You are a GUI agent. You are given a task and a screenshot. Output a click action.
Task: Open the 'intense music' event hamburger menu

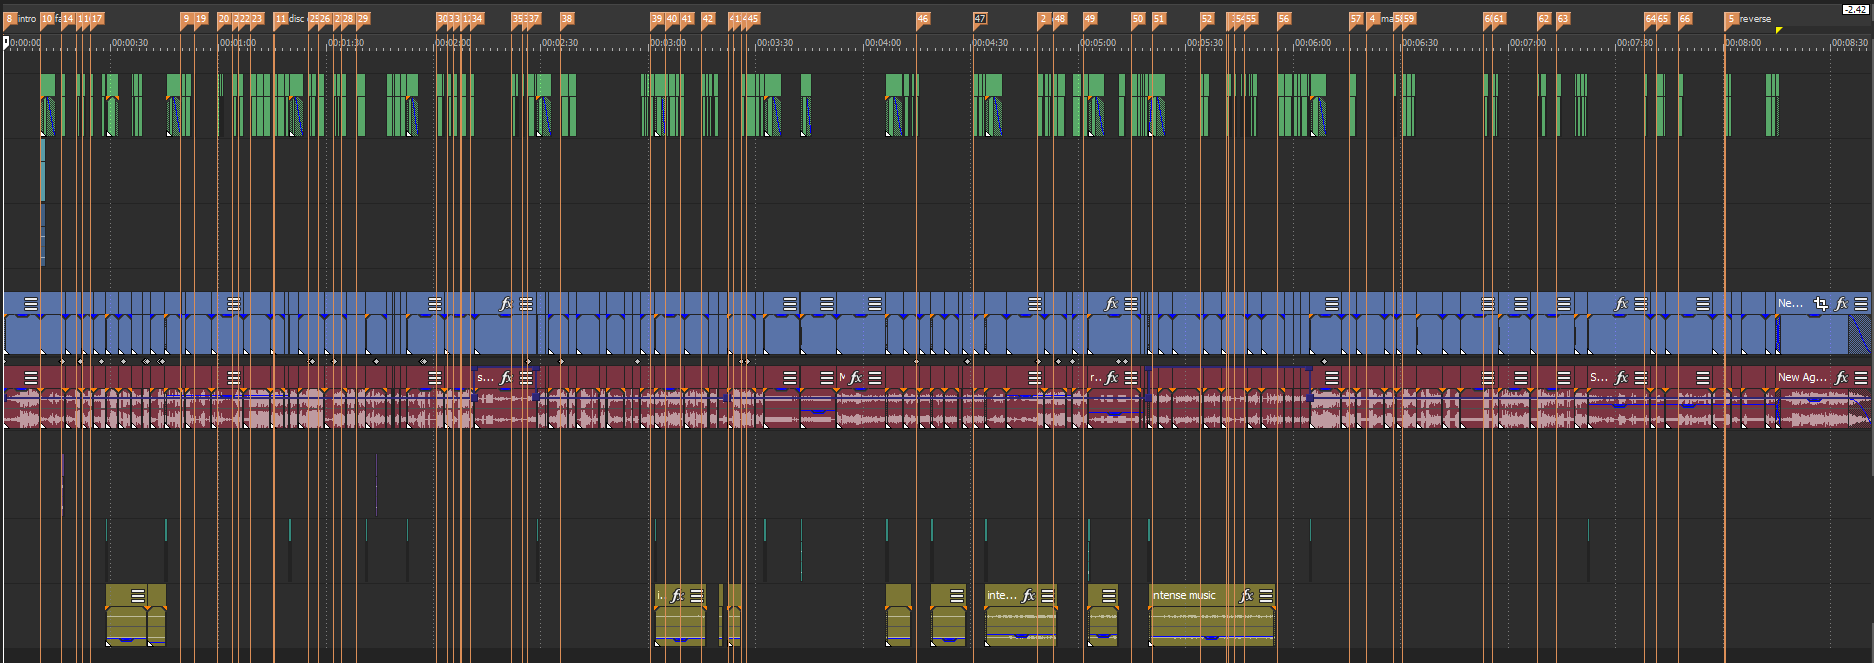pyautogui.click(x=1266, y=596)
